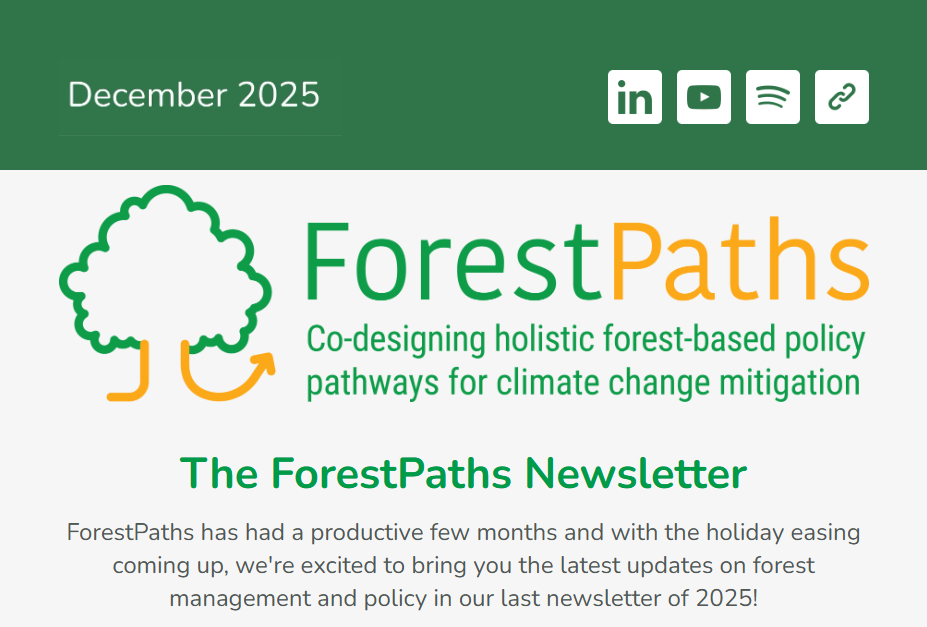Open the Spotify podcast icon

(772, 97)
